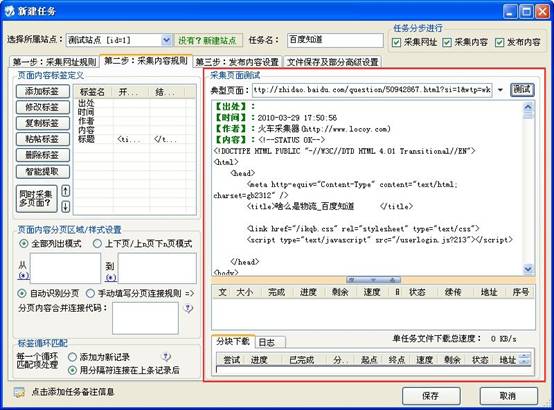Click the (*) wildcard link under 到
Screen dimensions: 554x410
pyautogui.click(x=111, y=278)
